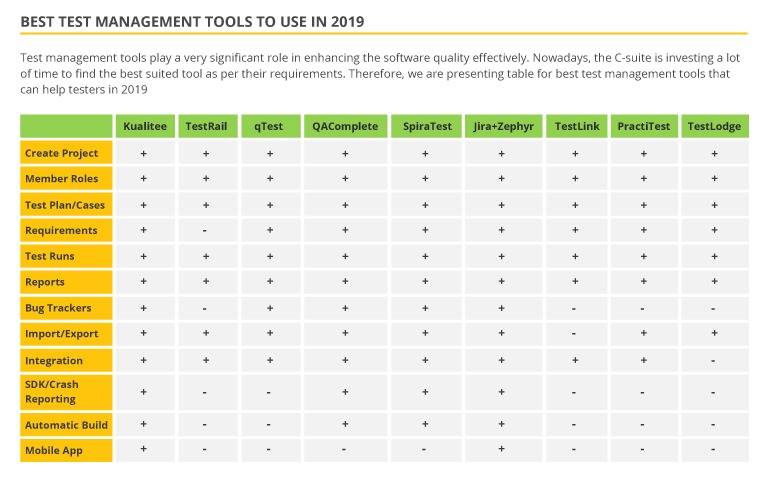Click the Requirements row label

[x=66, y=230]
